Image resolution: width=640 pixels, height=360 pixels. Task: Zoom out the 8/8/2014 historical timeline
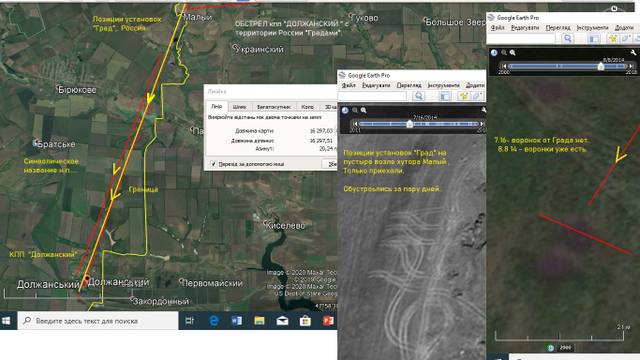coord(504,53)
